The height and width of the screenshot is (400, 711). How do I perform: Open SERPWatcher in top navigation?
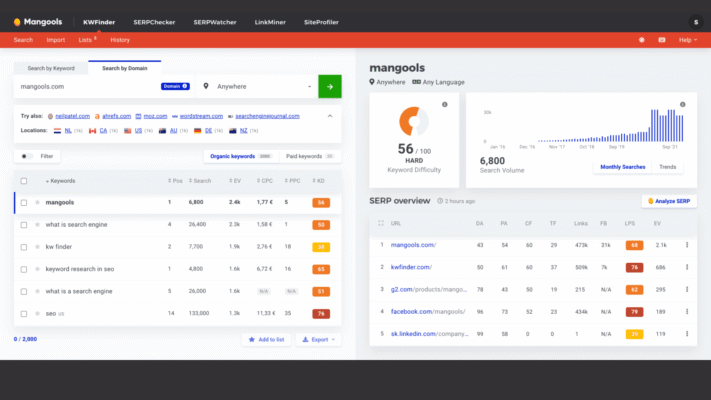pos(215,22)
